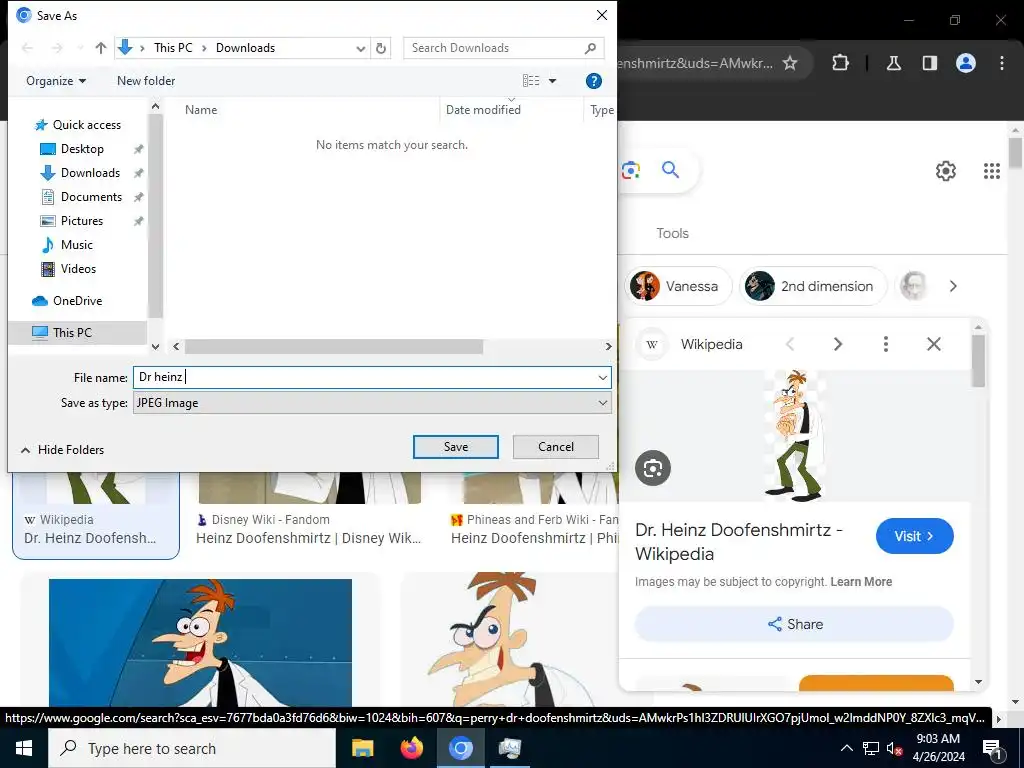Visit the Wikipedia source page
The height and width of the screenshot is (768, 1024).
click(914, 536)
